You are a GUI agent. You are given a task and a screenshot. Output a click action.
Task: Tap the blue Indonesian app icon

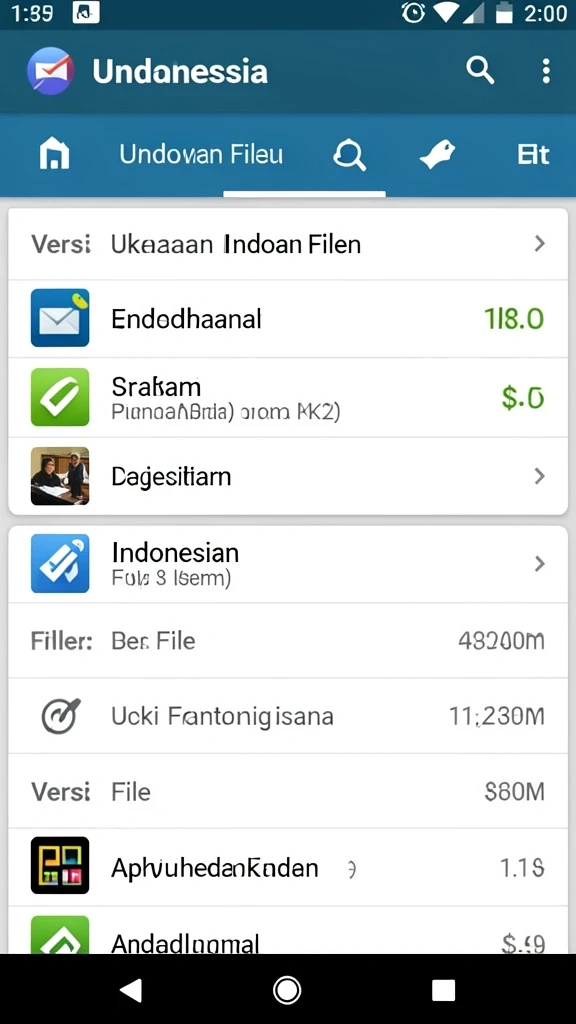click(x=60, y=564)
